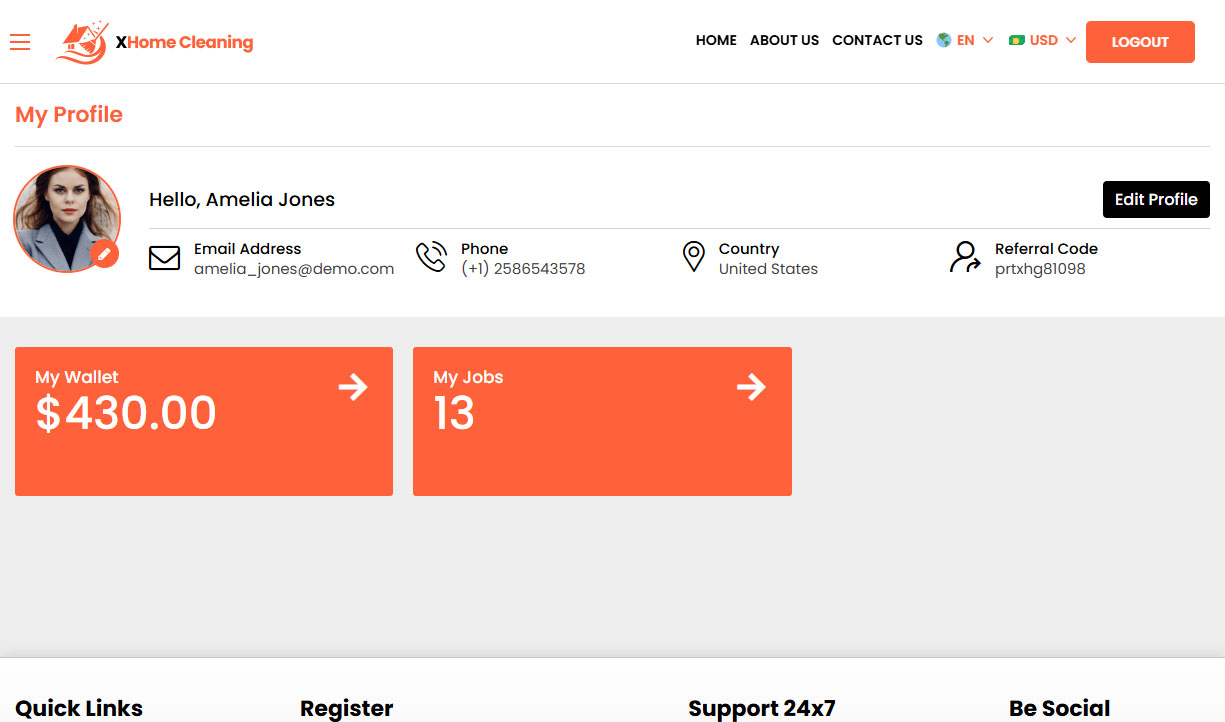Navigate to ABOUT US

coord(784,40)
